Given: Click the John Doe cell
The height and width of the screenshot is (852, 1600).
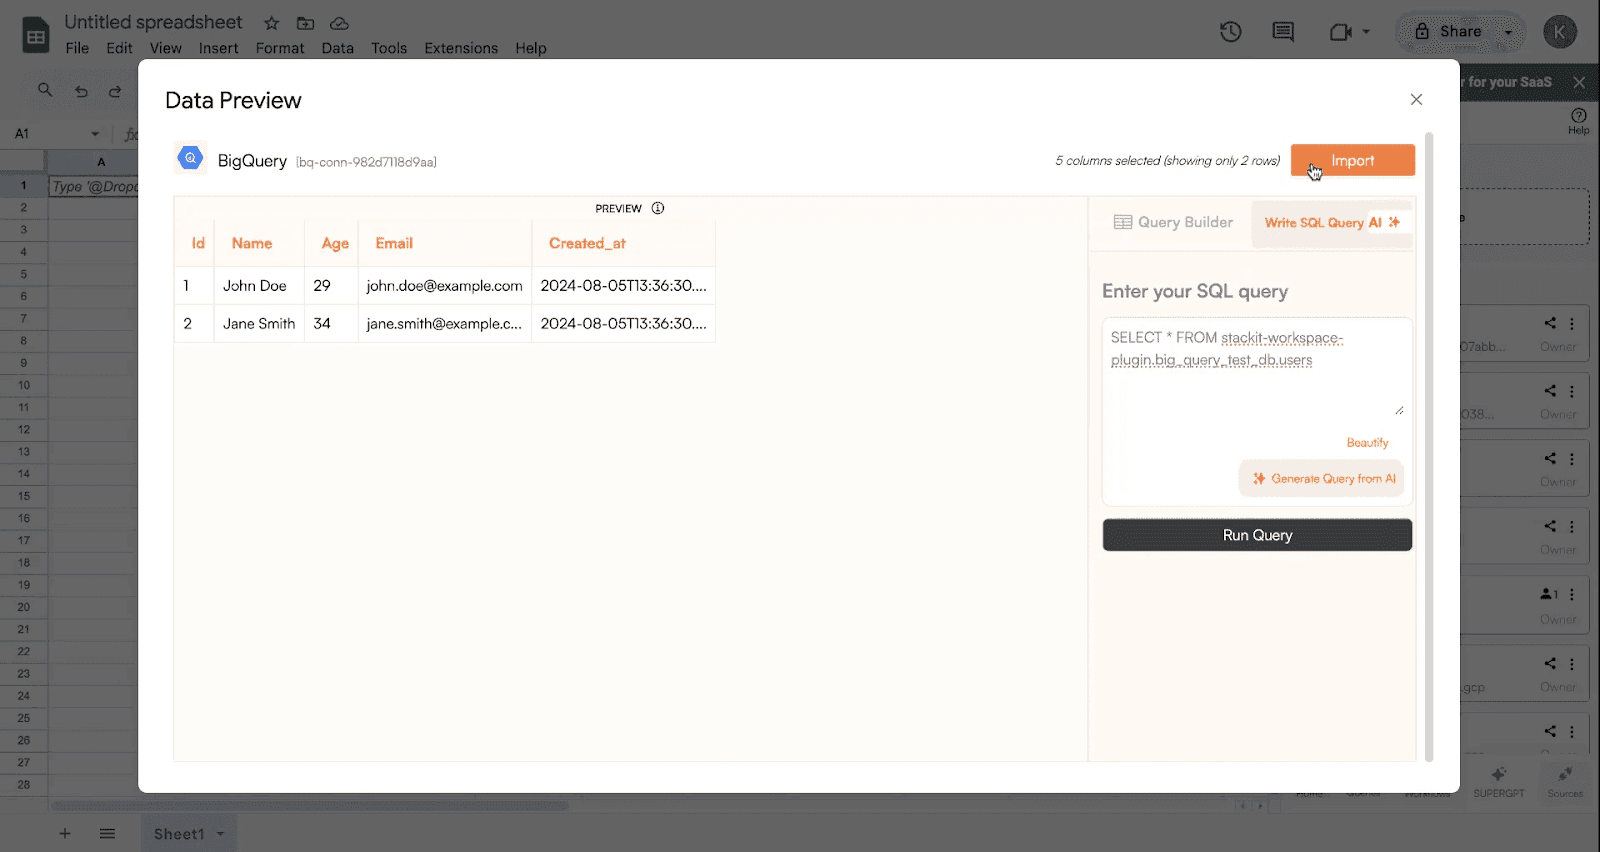Looking at the screenshot, I should pos(259,286).
